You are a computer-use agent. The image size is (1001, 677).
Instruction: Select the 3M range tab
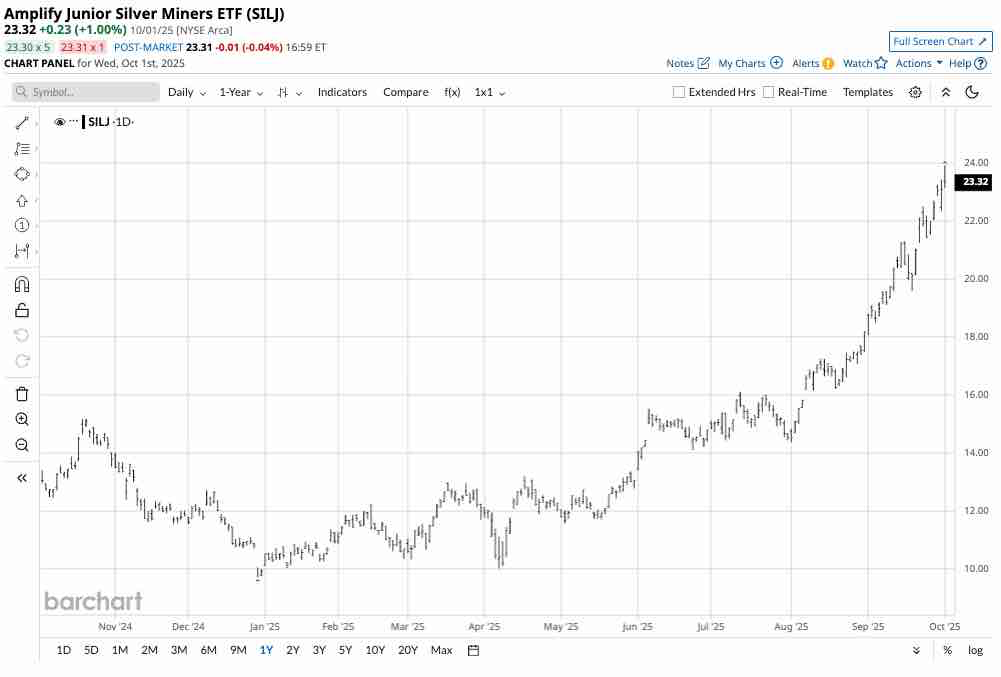[179, 650]
